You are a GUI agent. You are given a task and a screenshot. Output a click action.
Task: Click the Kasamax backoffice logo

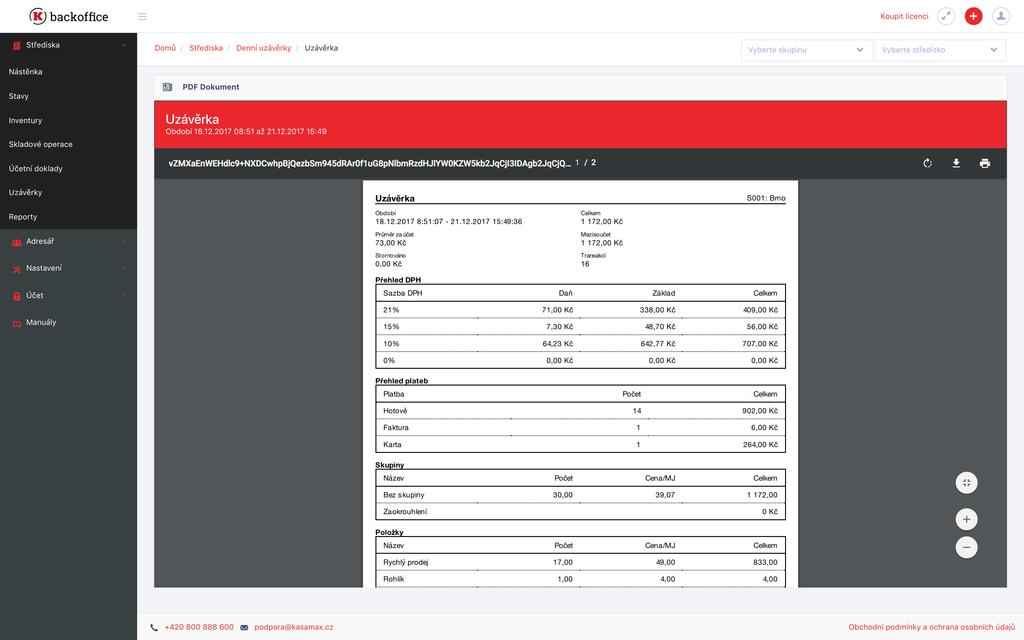pos(69,16)
